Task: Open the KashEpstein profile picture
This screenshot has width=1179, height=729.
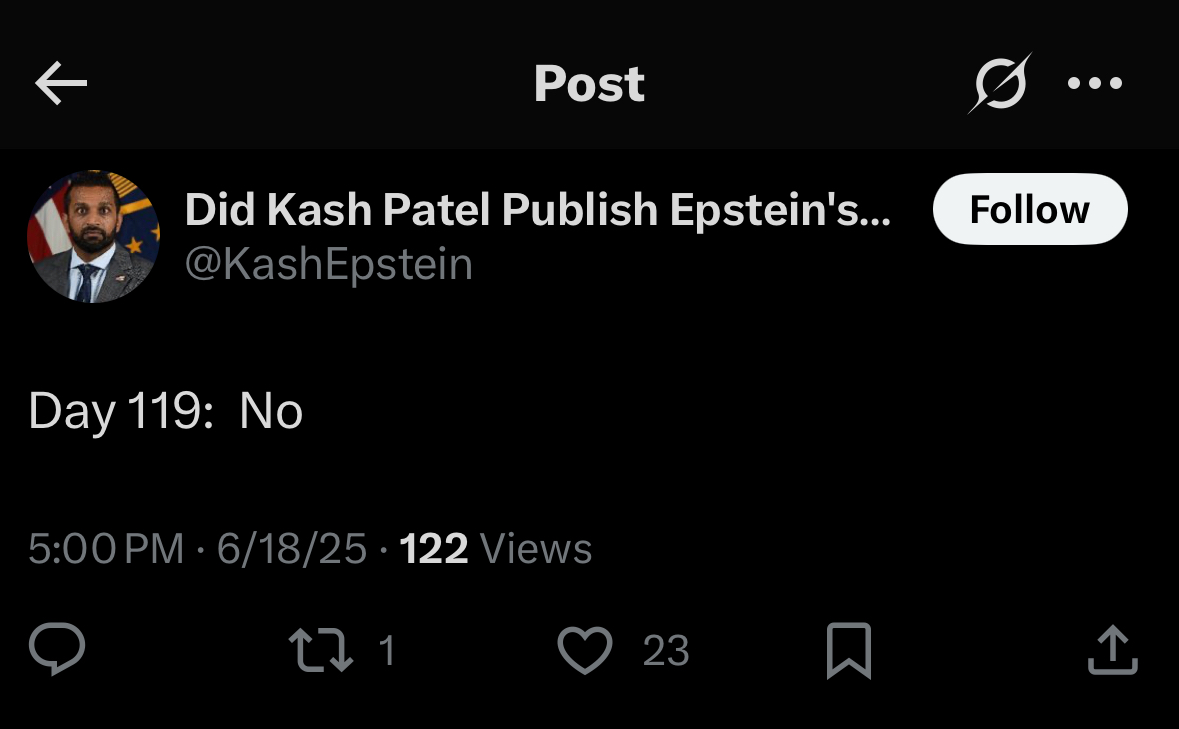Action: (93, 236)
